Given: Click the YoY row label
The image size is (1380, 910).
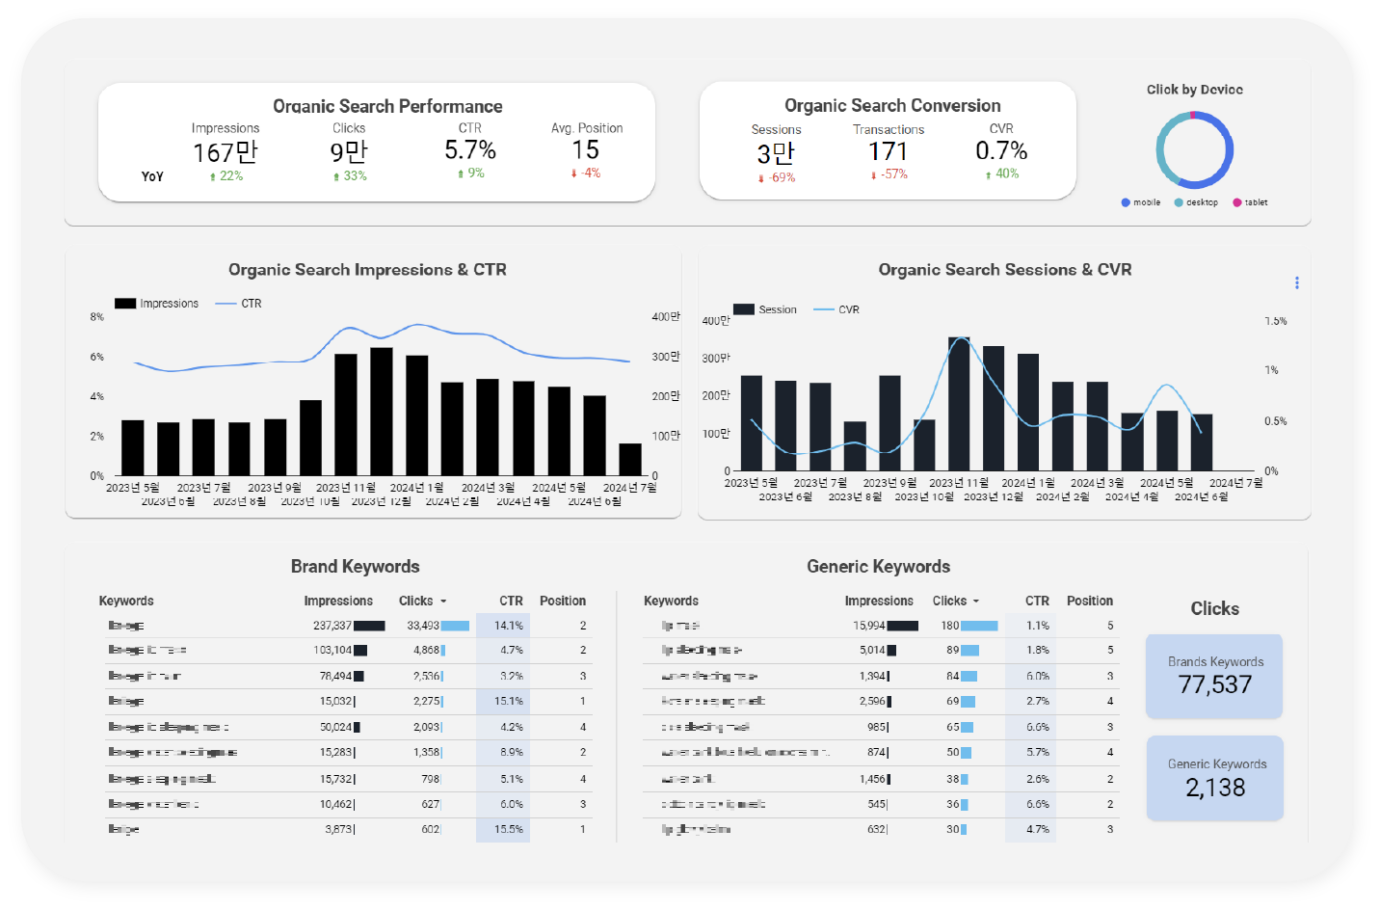Looking at the screenshot, I should 152,176.
